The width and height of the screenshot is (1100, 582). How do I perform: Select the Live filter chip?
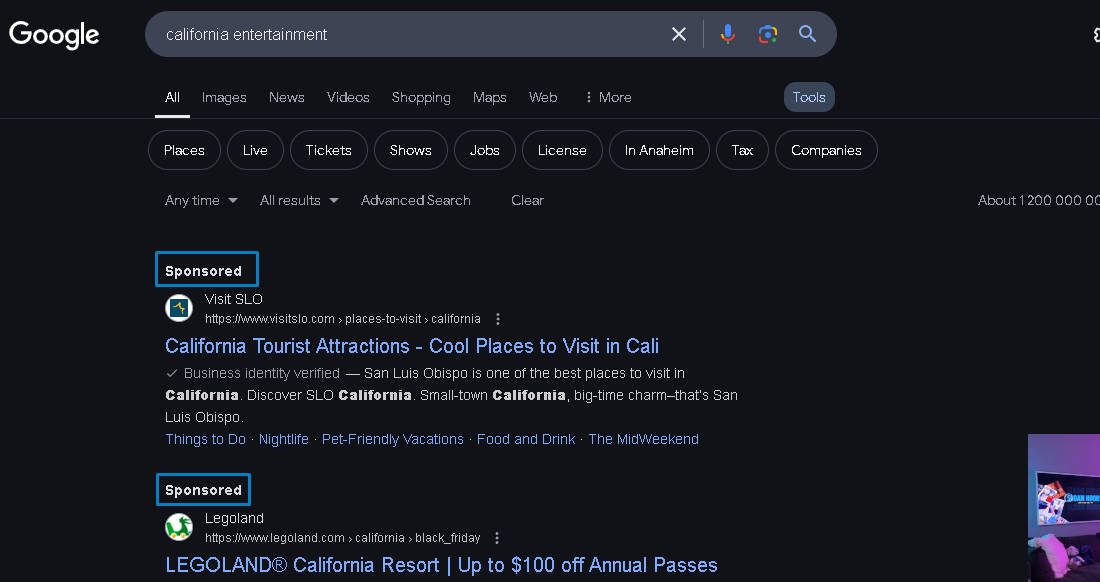tap(255, 150)
